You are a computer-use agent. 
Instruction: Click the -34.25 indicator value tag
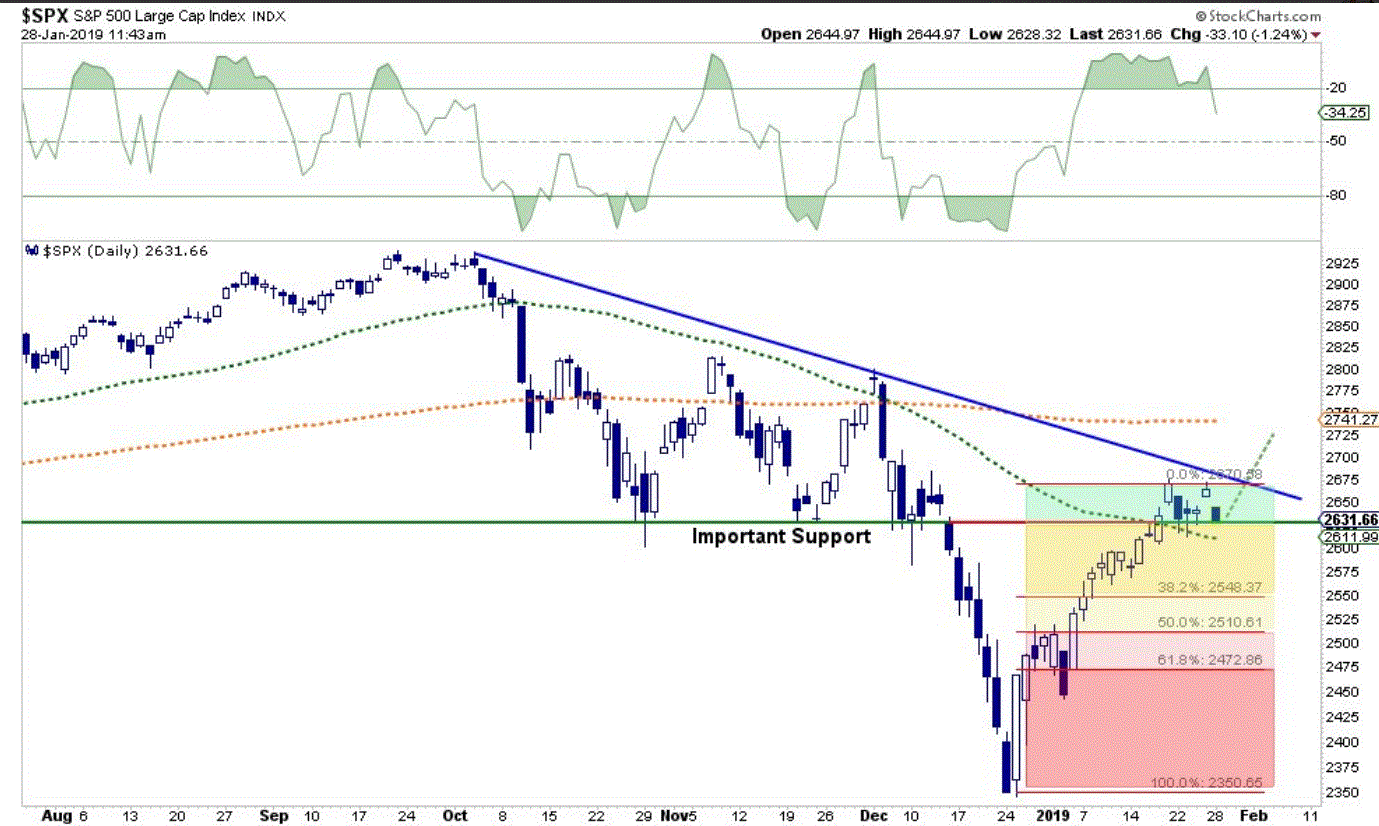[x=1348, y=114]
